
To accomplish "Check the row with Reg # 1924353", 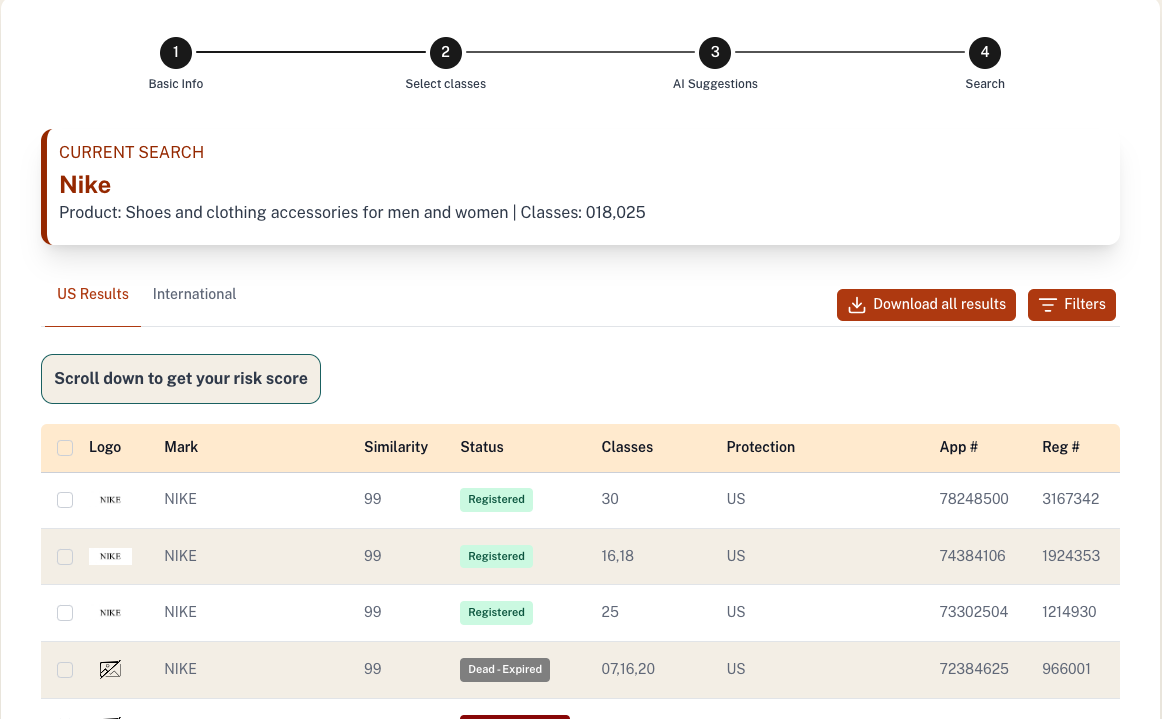I will click(65, 557).
